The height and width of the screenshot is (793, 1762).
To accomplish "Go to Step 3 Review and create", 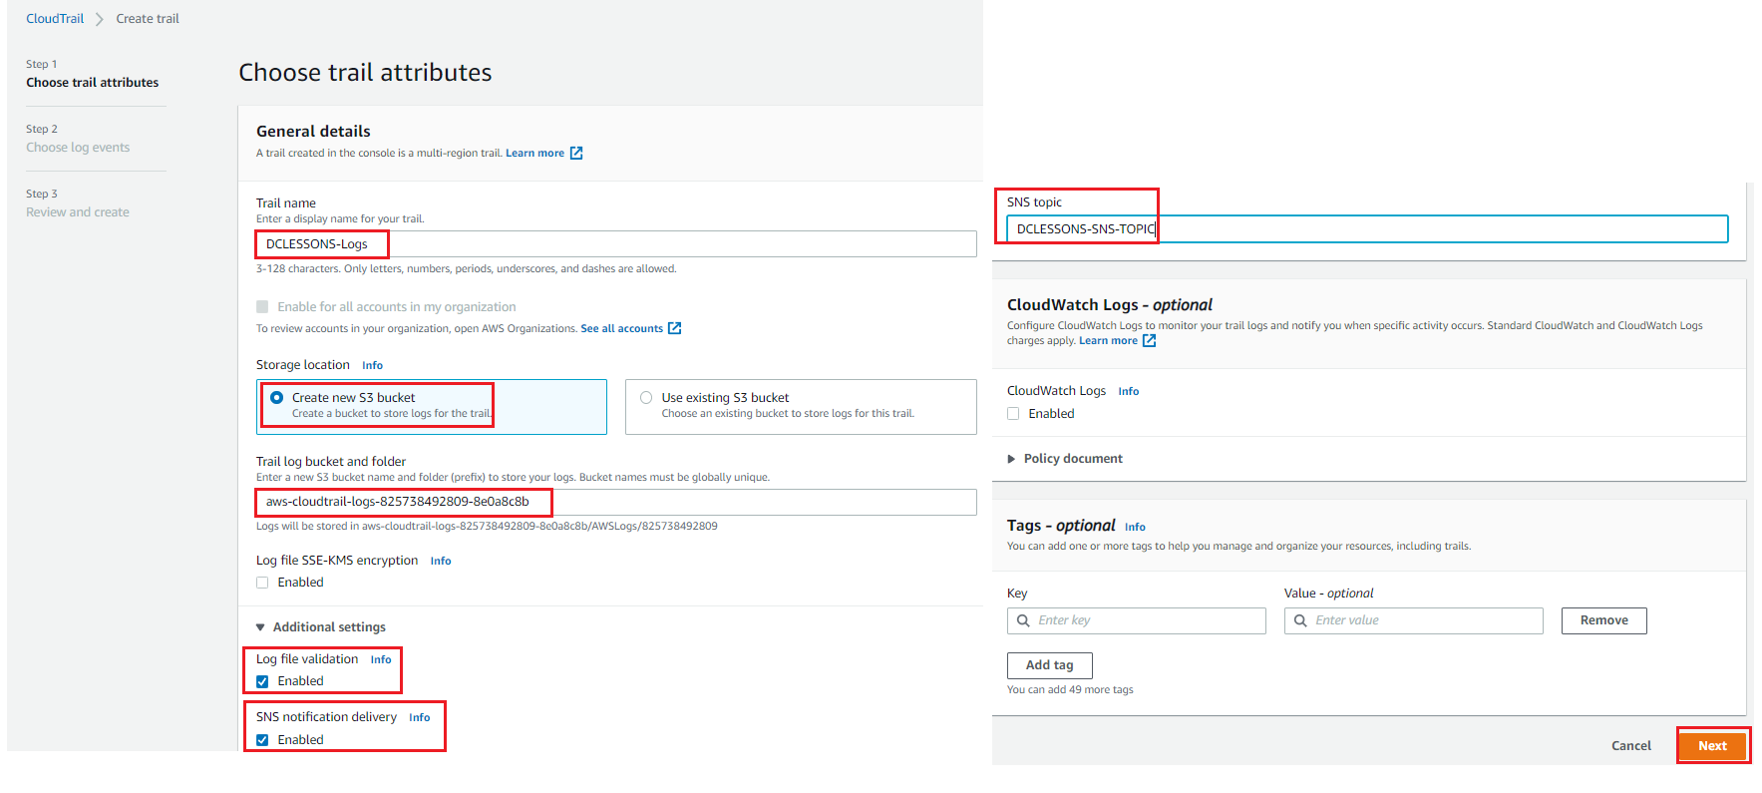I will 78,213.
